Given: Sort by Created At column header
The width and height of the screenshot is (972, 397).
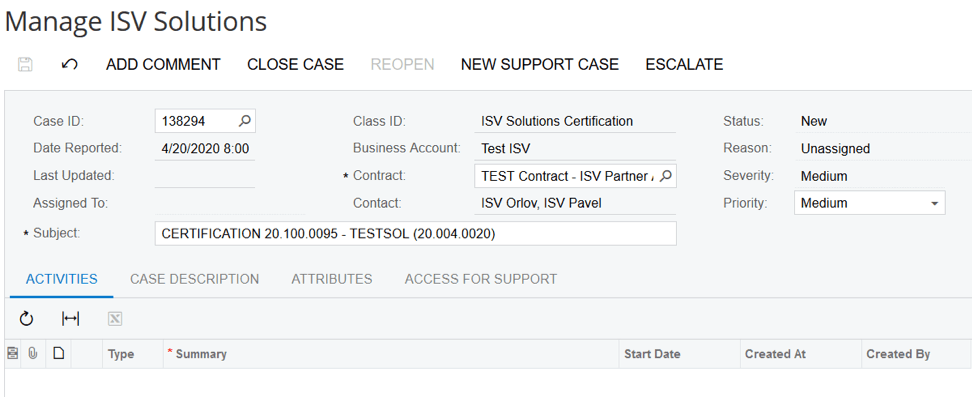Looking at the screenshot, I should pos(800,354).
